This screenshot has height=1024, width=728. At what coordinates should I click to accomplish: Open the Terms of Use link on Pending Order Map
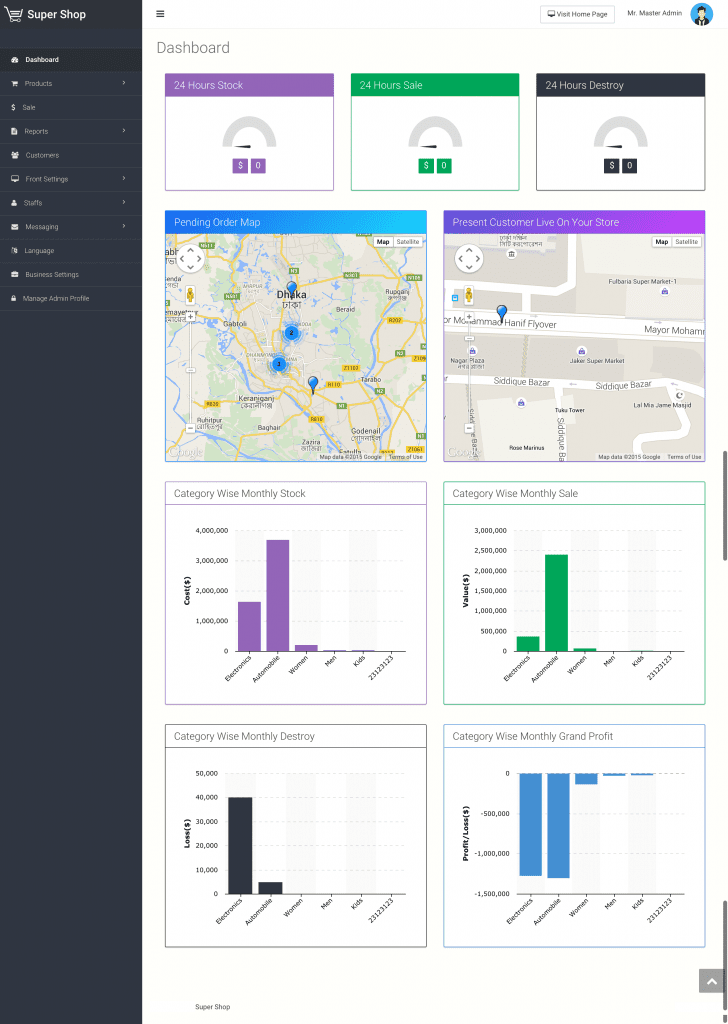tap(405, 457)
